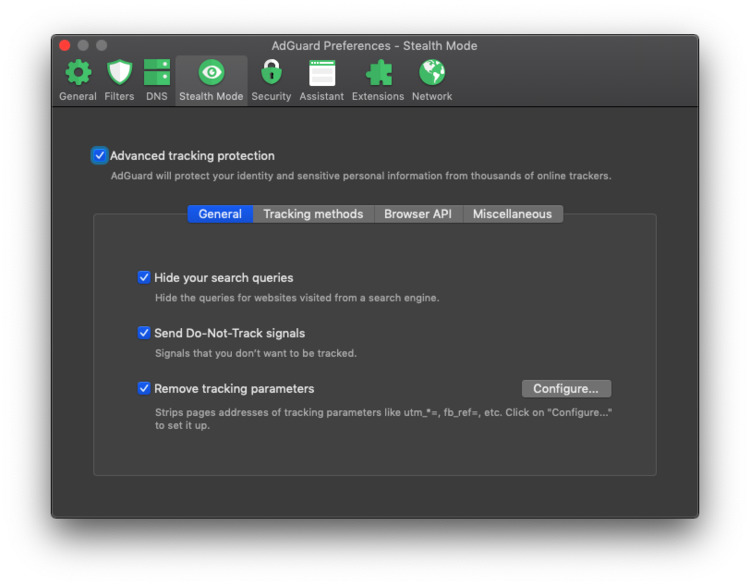Select the General sub-tab
Screen dimensions: 750x586
pyautogui.click(x=220, y=214)
